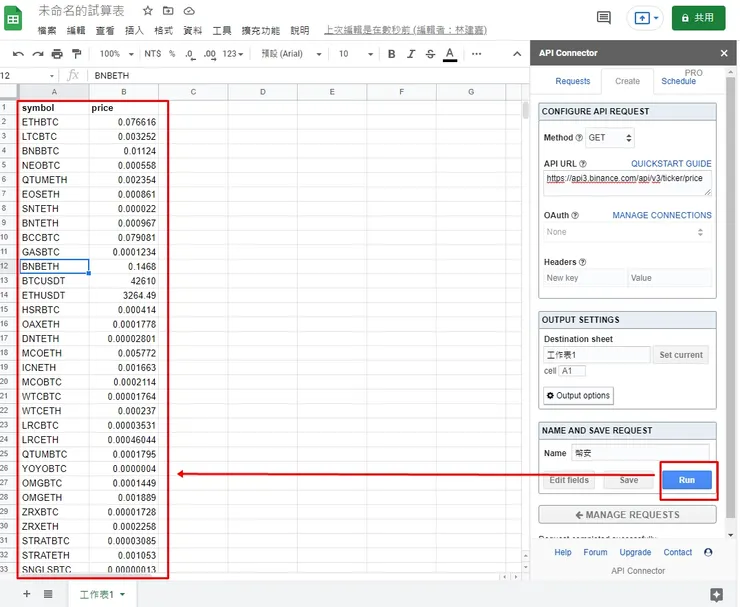Open the Arial font dropdown
Viewport: 740px width, 607px height.
click(x=291, y=54)
